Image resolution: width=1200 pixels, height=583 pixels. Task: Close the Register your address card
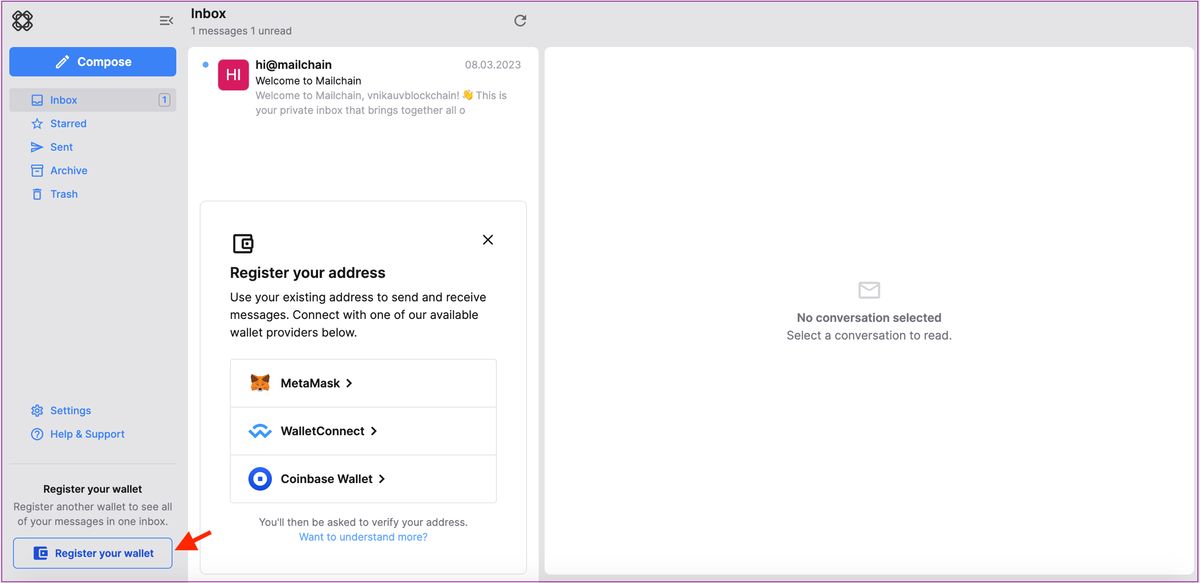tap(488, 240)
